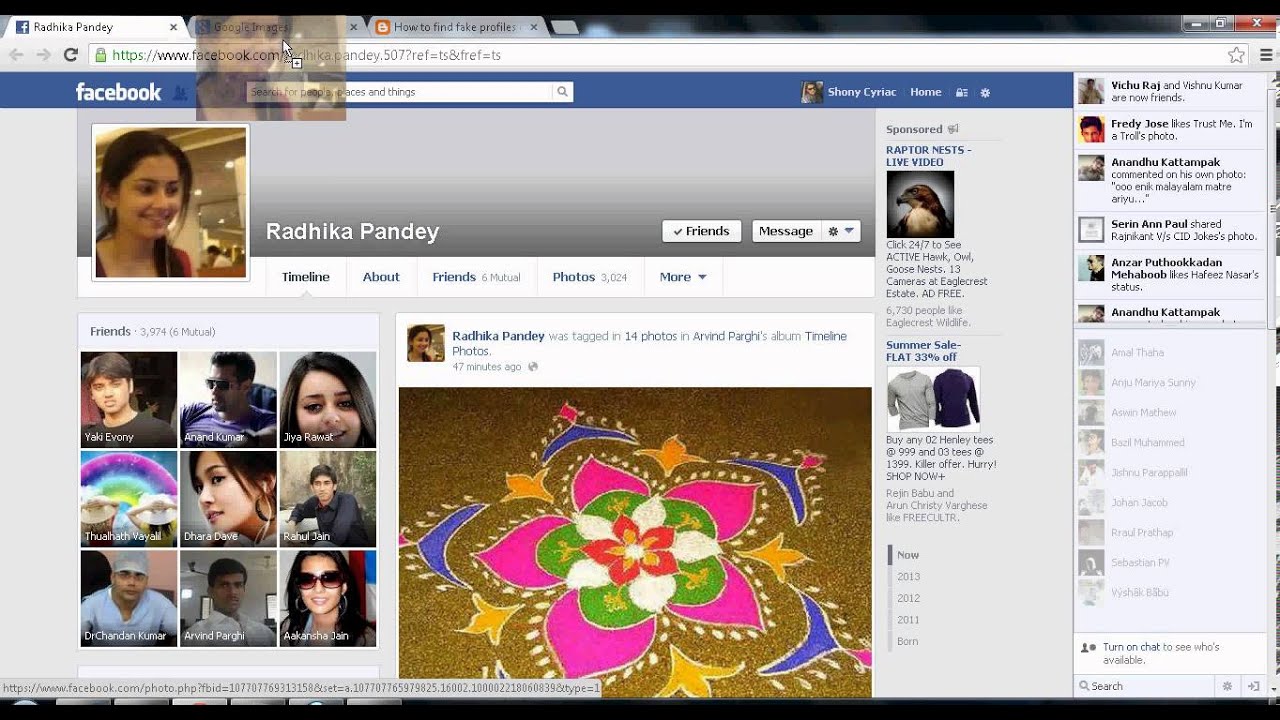
Task: Open Jiya Rawat friend thumbnail
Action: (328, 399)
